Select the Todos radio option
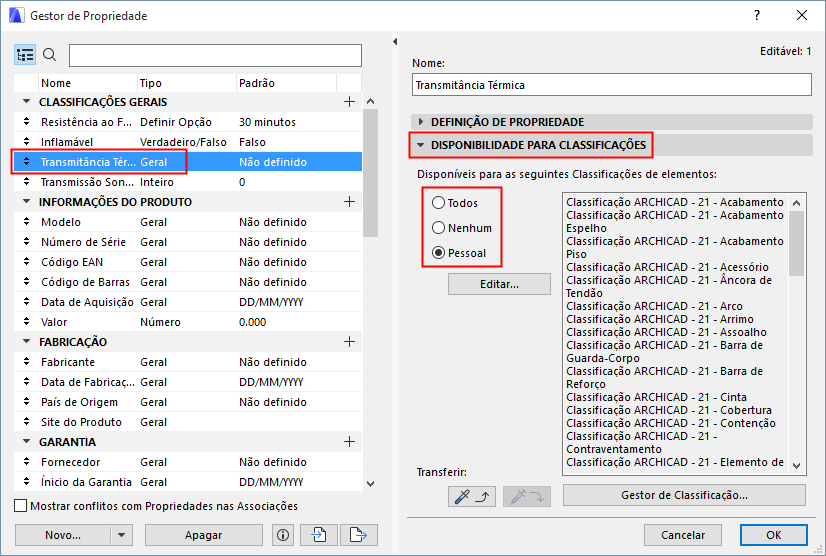 click(438, 203)
